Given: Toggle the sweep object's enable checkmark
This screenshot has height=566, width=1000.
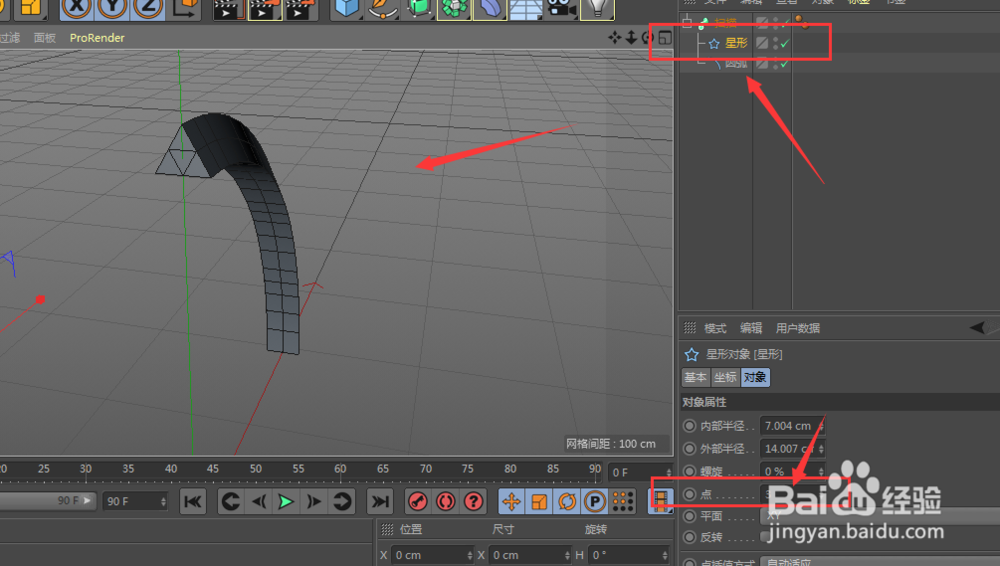Looking at the screenshot, I should coord(785,24).
